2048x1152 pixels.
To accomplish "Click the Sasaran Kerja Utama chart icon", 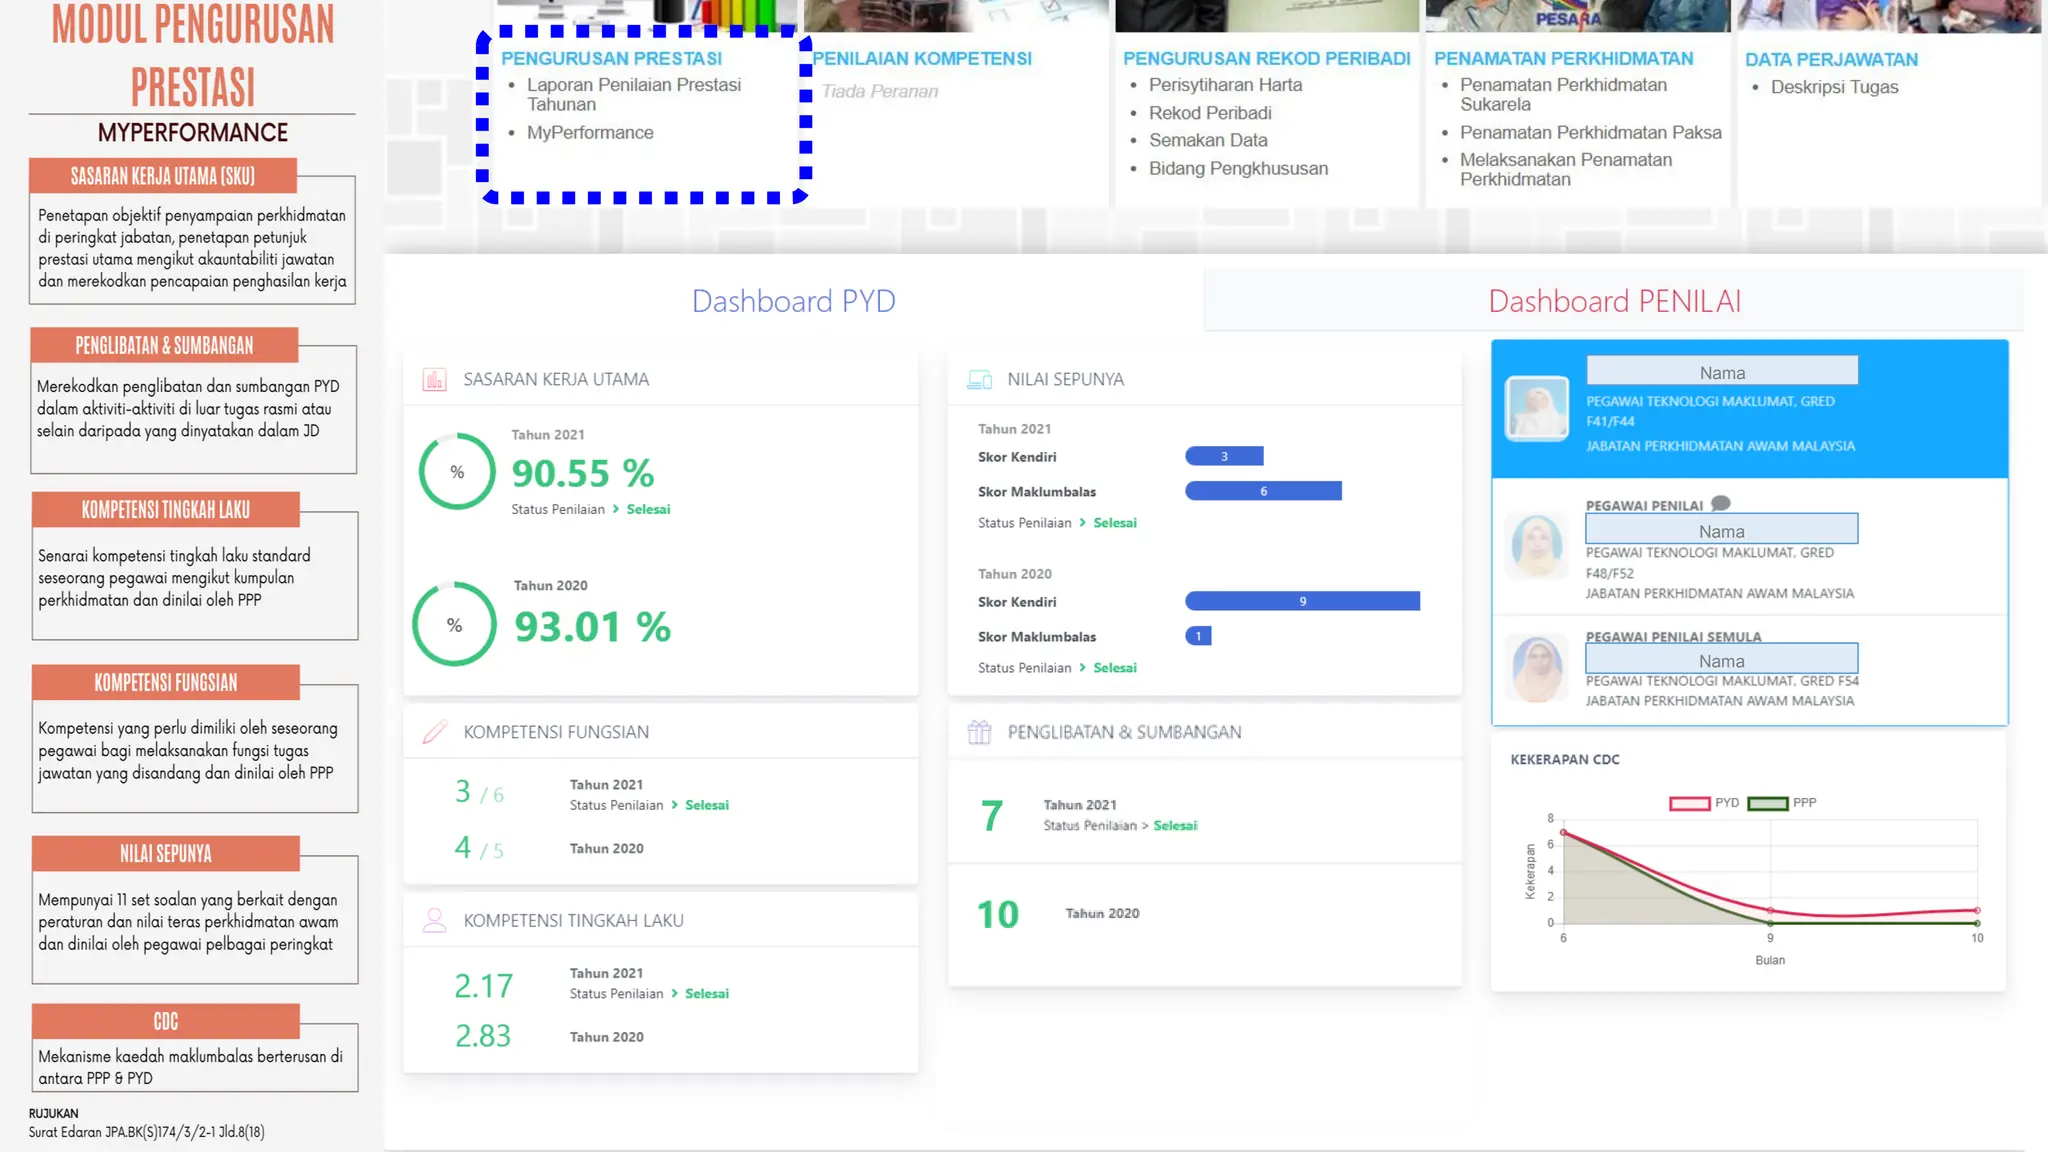I will [434, 380].
